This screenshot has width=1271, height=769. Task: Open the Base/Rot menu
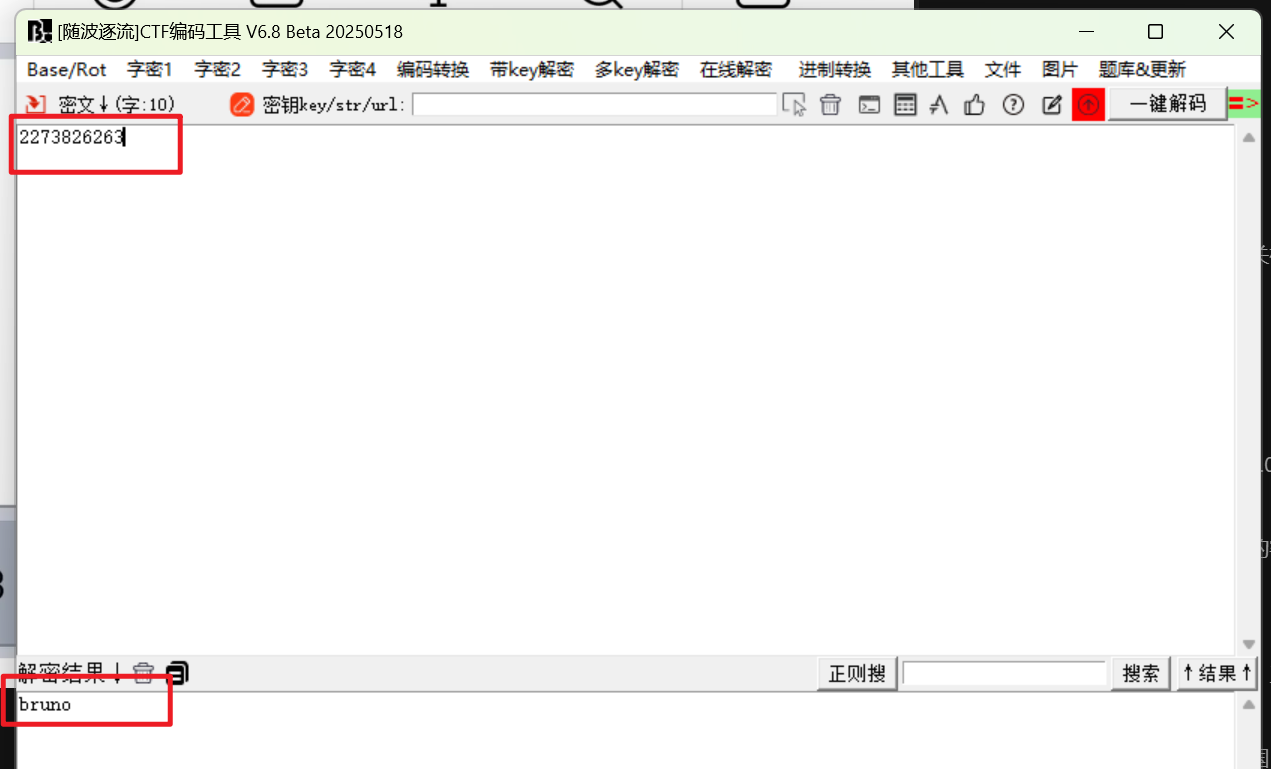coord(66,69)
